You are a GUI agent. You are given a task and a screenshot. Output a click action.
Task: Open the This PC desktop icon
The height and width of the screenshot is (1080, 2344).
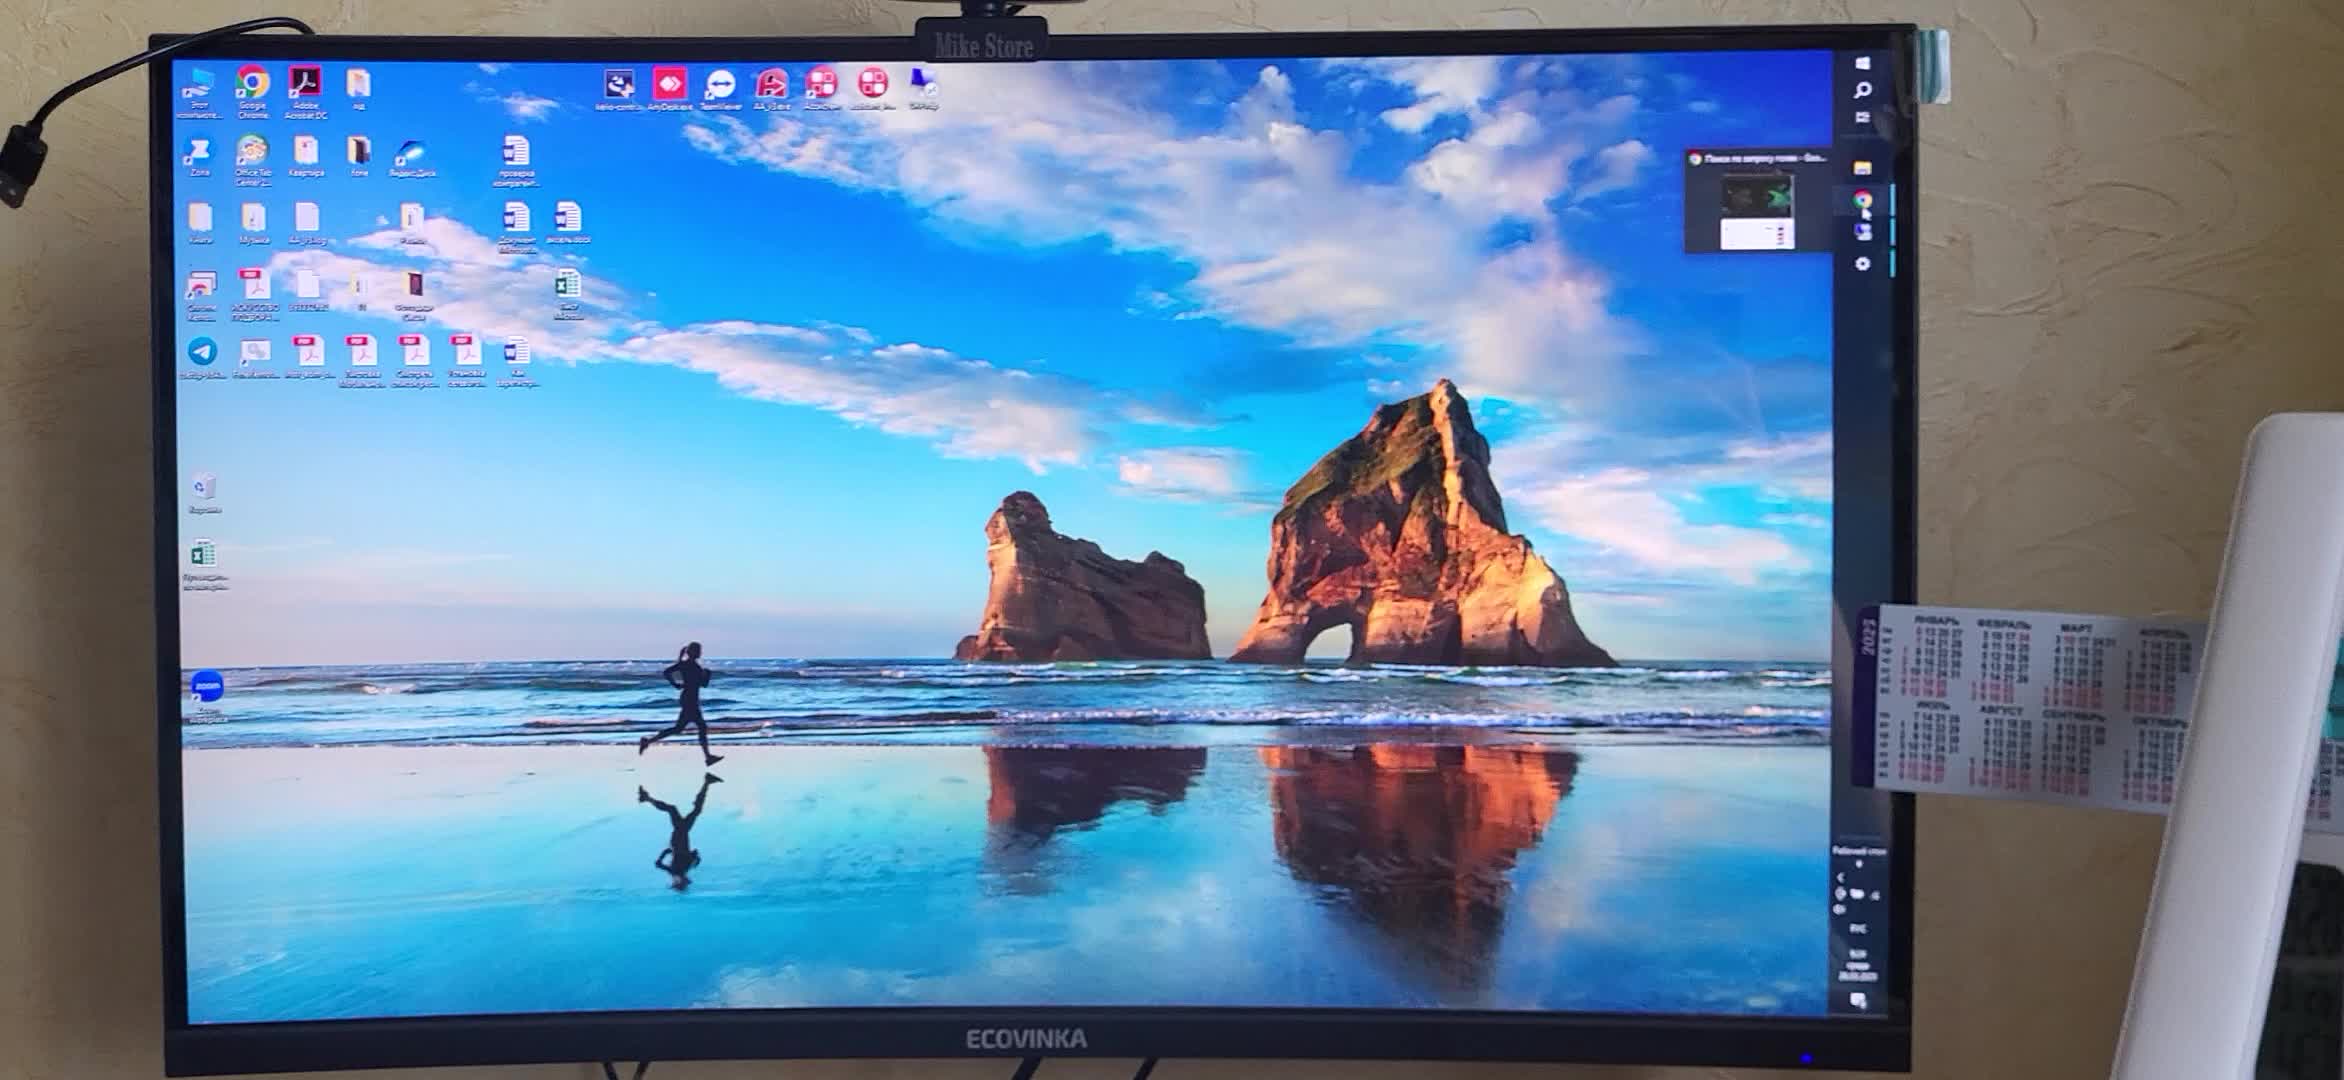(x=199, y=92)
